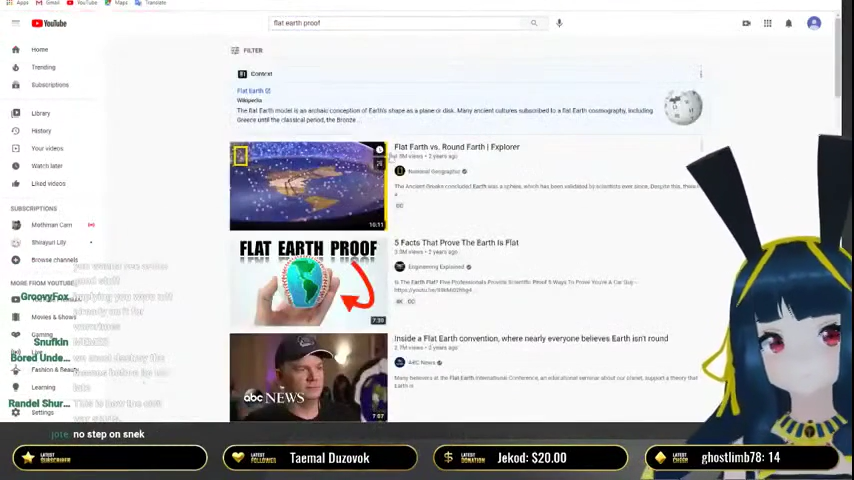Screen dimensions: 854x480
Task: Click Engineering Explained channel avatar
Action: [x=400, y=267]
